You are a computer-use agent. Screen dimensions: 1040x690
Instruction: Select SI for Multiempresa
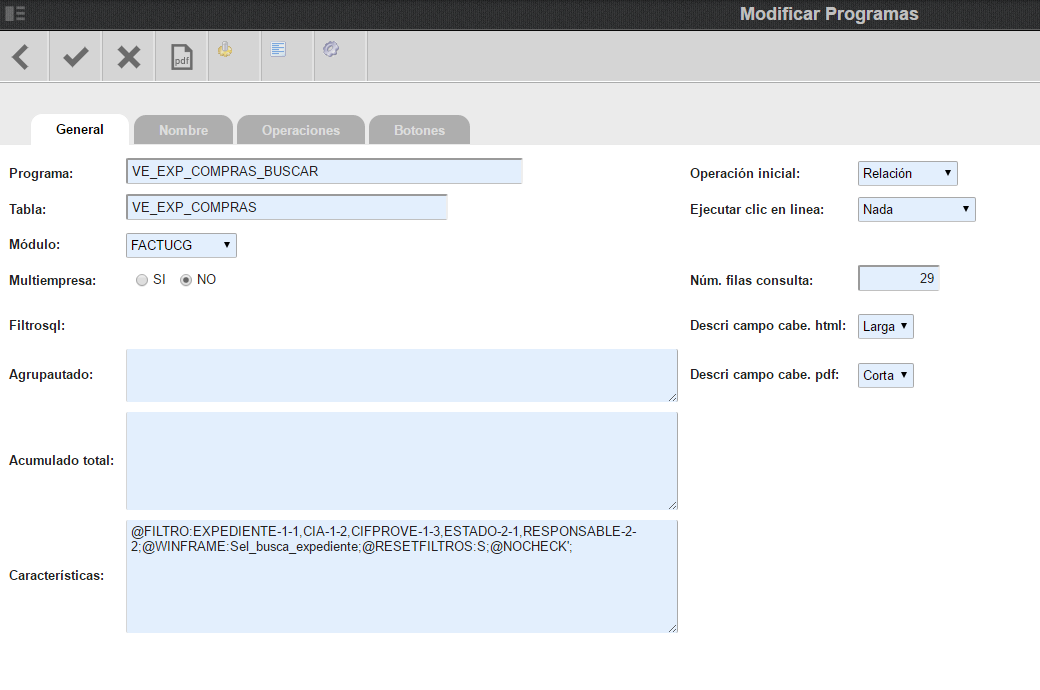[x=141, y=280]
